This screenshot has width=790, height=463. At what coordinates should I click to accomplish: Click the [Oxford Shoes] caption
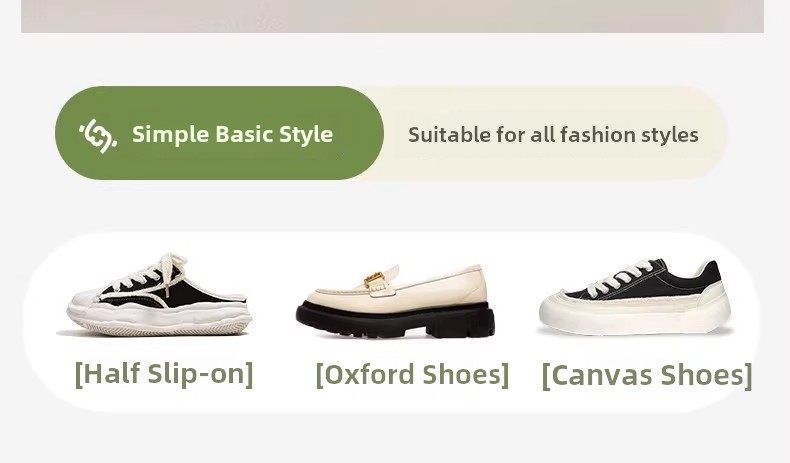[412, 374]
